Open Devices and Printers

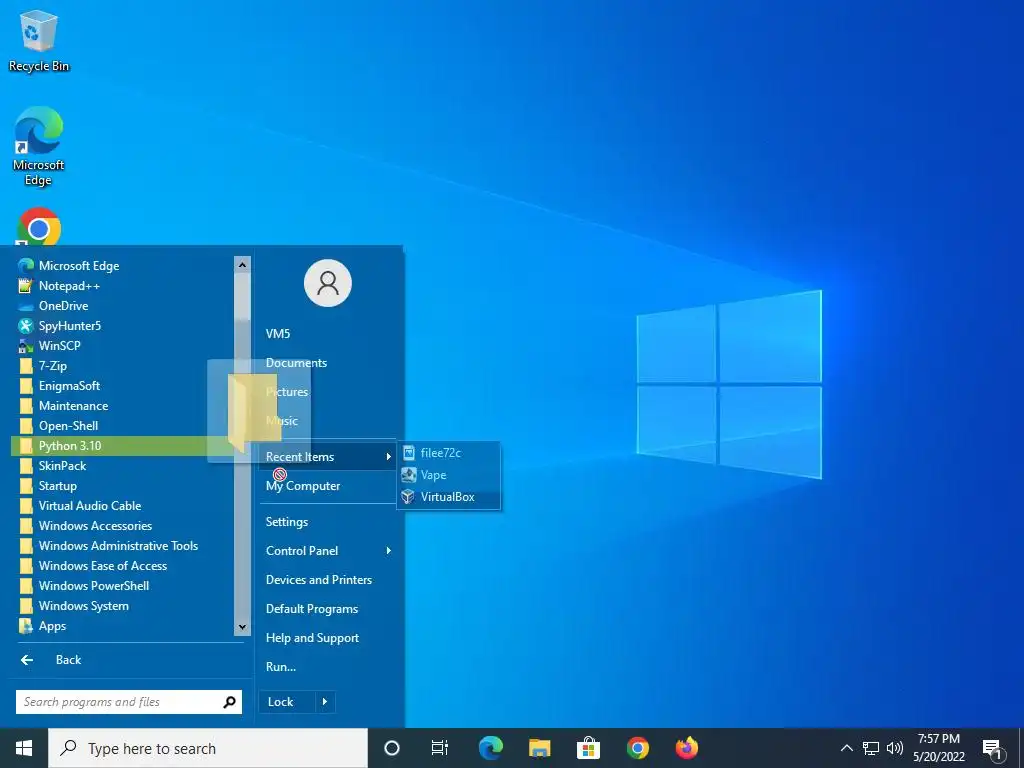click(319, 580)
